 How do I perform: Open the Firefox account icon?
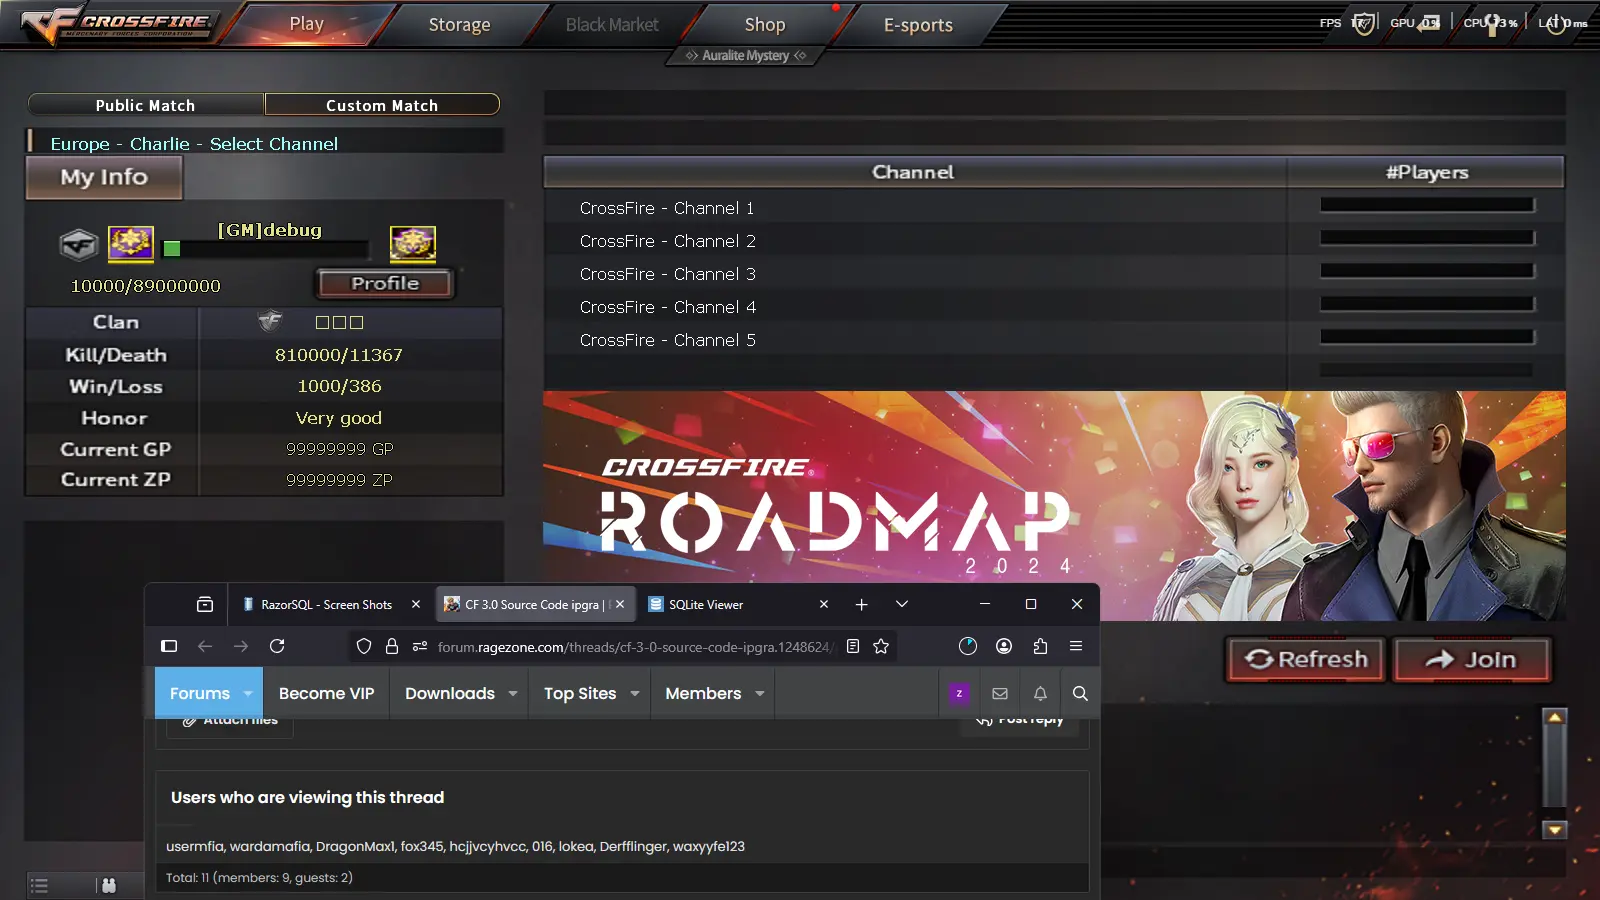pos(1004,646)
